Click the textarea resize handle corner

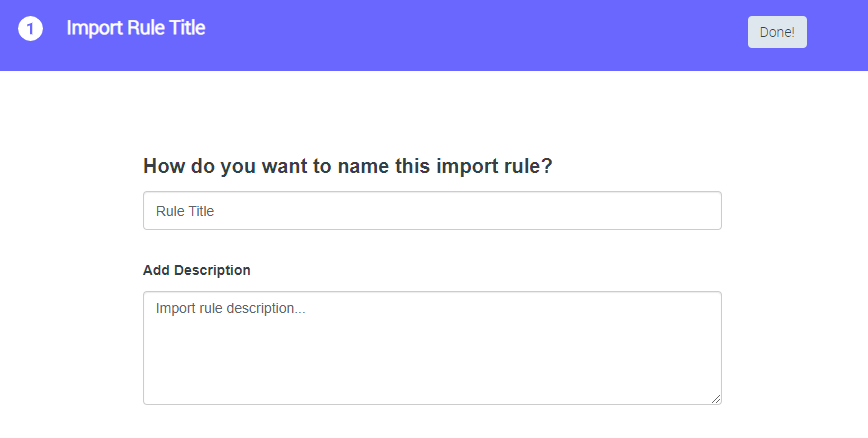(717, 399)
